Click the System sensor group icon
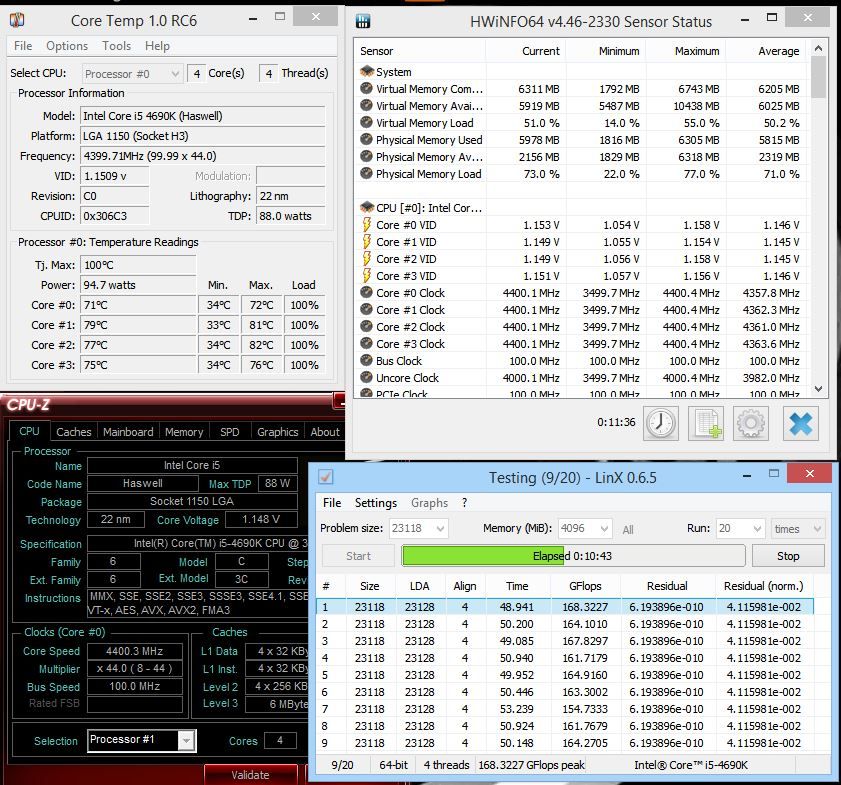The image size is (841, 785). 367,71
